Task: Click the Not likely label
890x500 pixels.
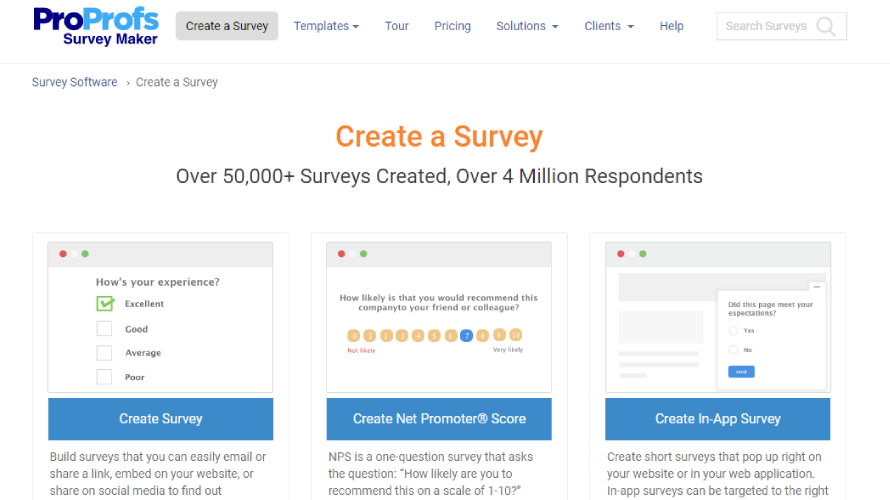Action: pos(362,351)
